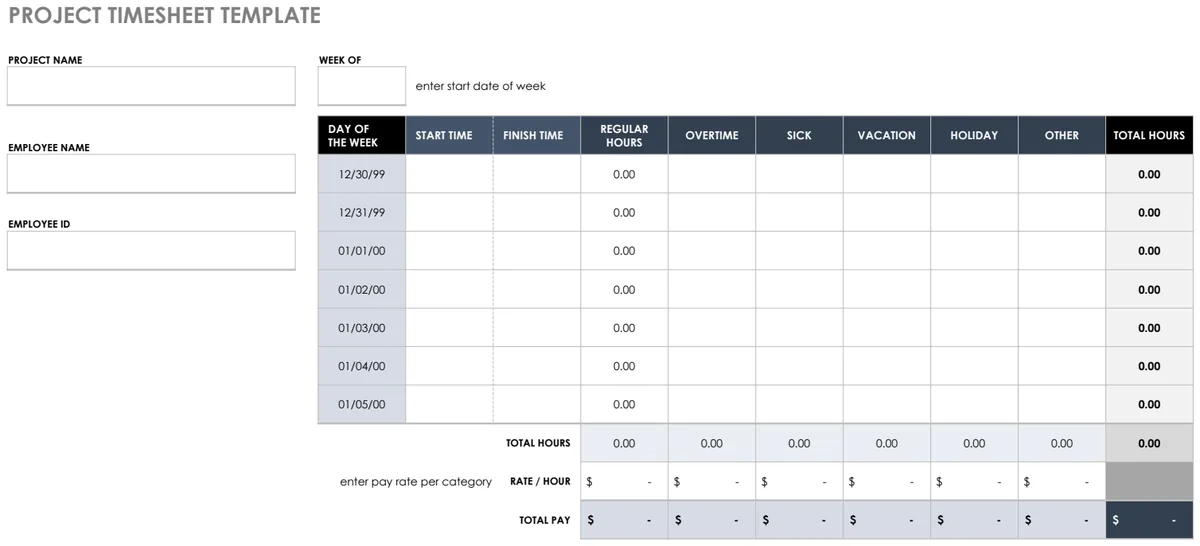Click the date cell 12/30/99
The height and width of the screenshot is (546, 1200).
[x=362, y=174]
